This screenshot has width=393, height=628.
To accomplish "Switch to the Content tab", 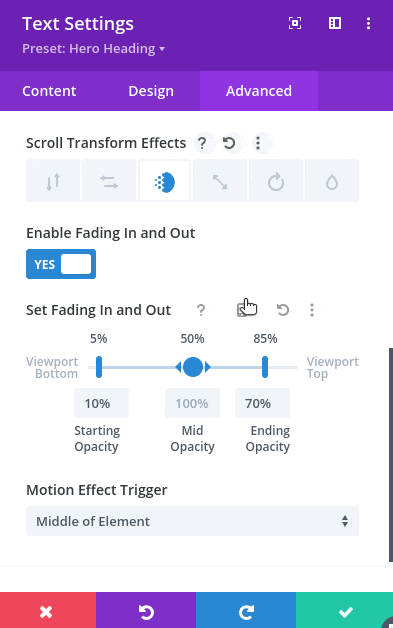I will click(x=49, y=91).
